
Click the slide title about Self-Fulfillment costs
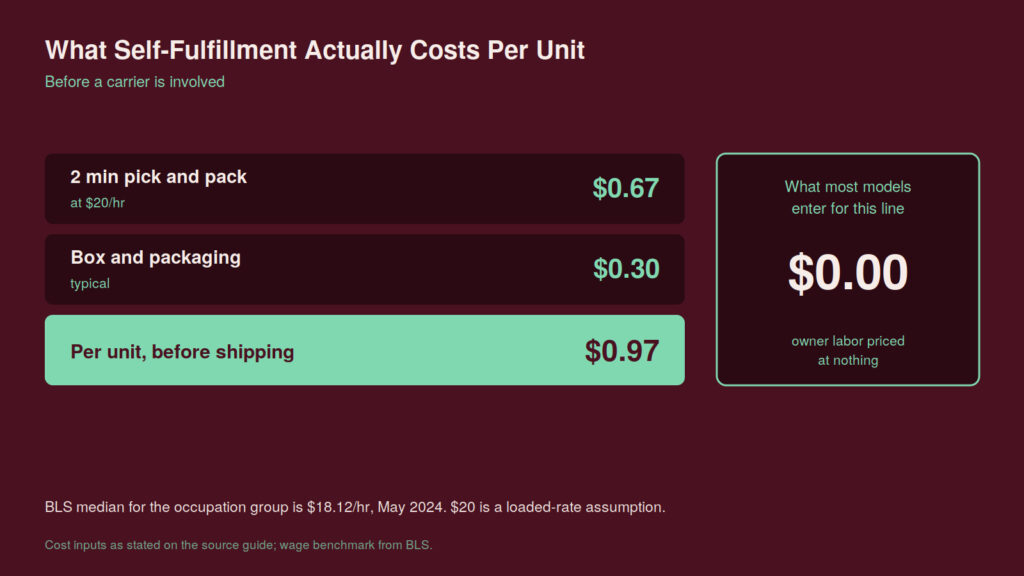click(x=314, y=50)
